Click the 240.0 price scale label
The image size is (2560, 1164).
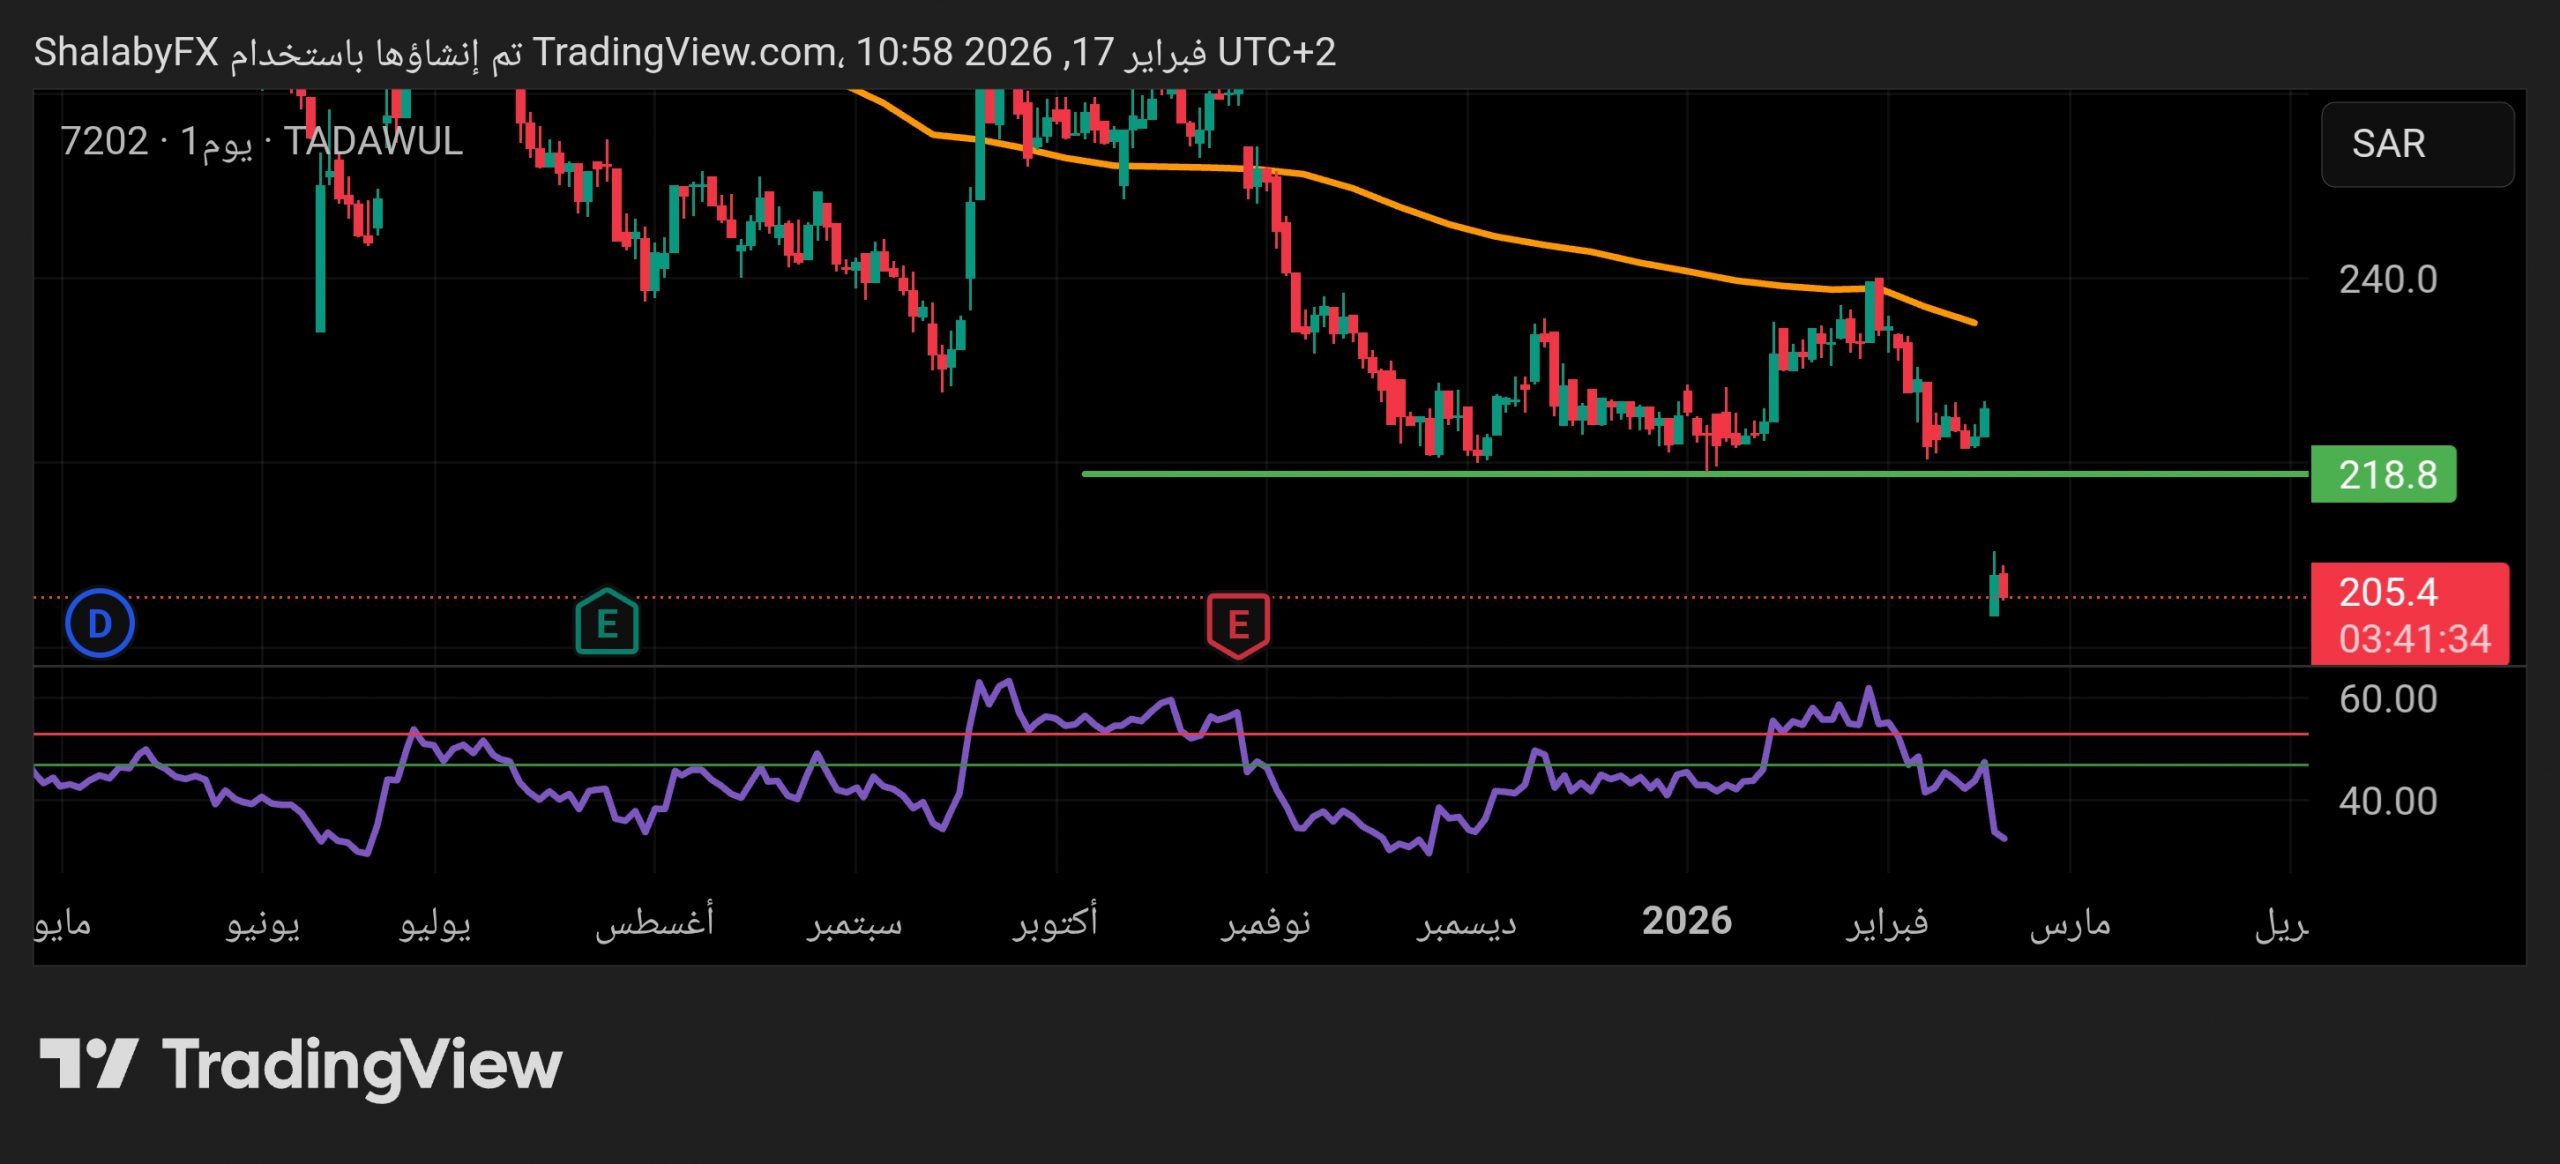(2388, 280)
